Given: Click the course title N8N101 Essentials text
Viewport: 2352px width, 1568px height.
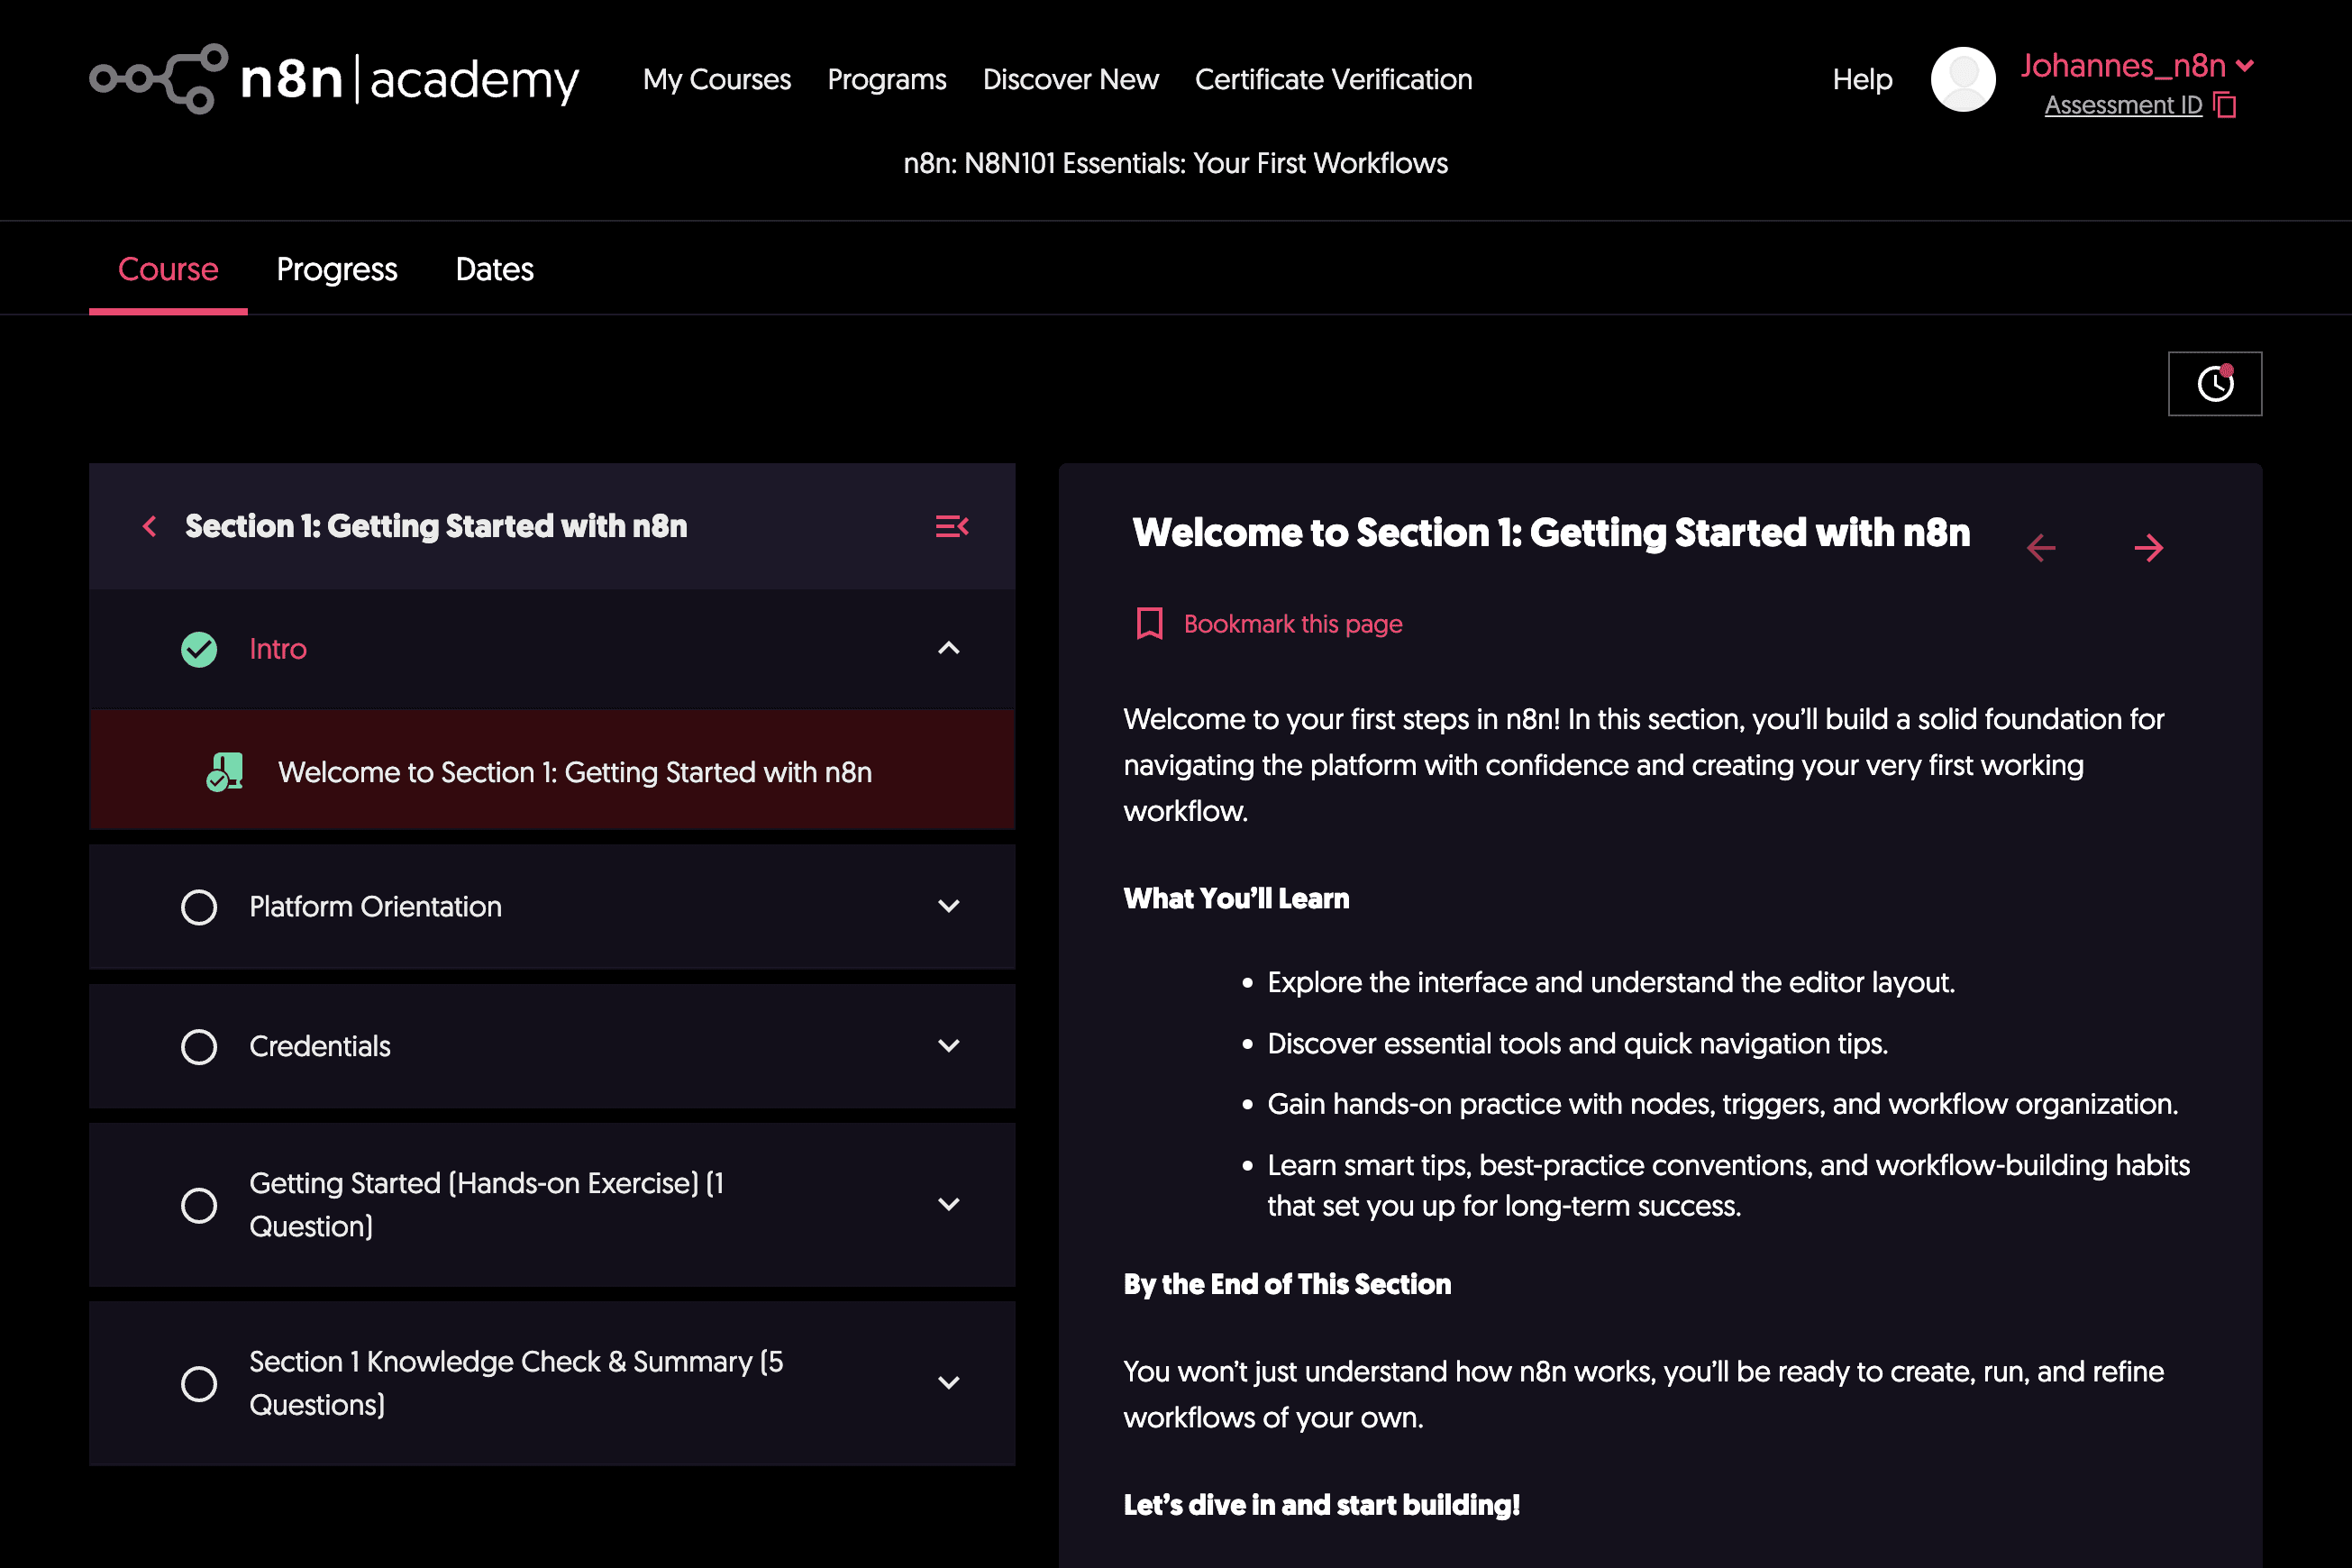Looking at the screenshot, I should tap(1176, 163).
